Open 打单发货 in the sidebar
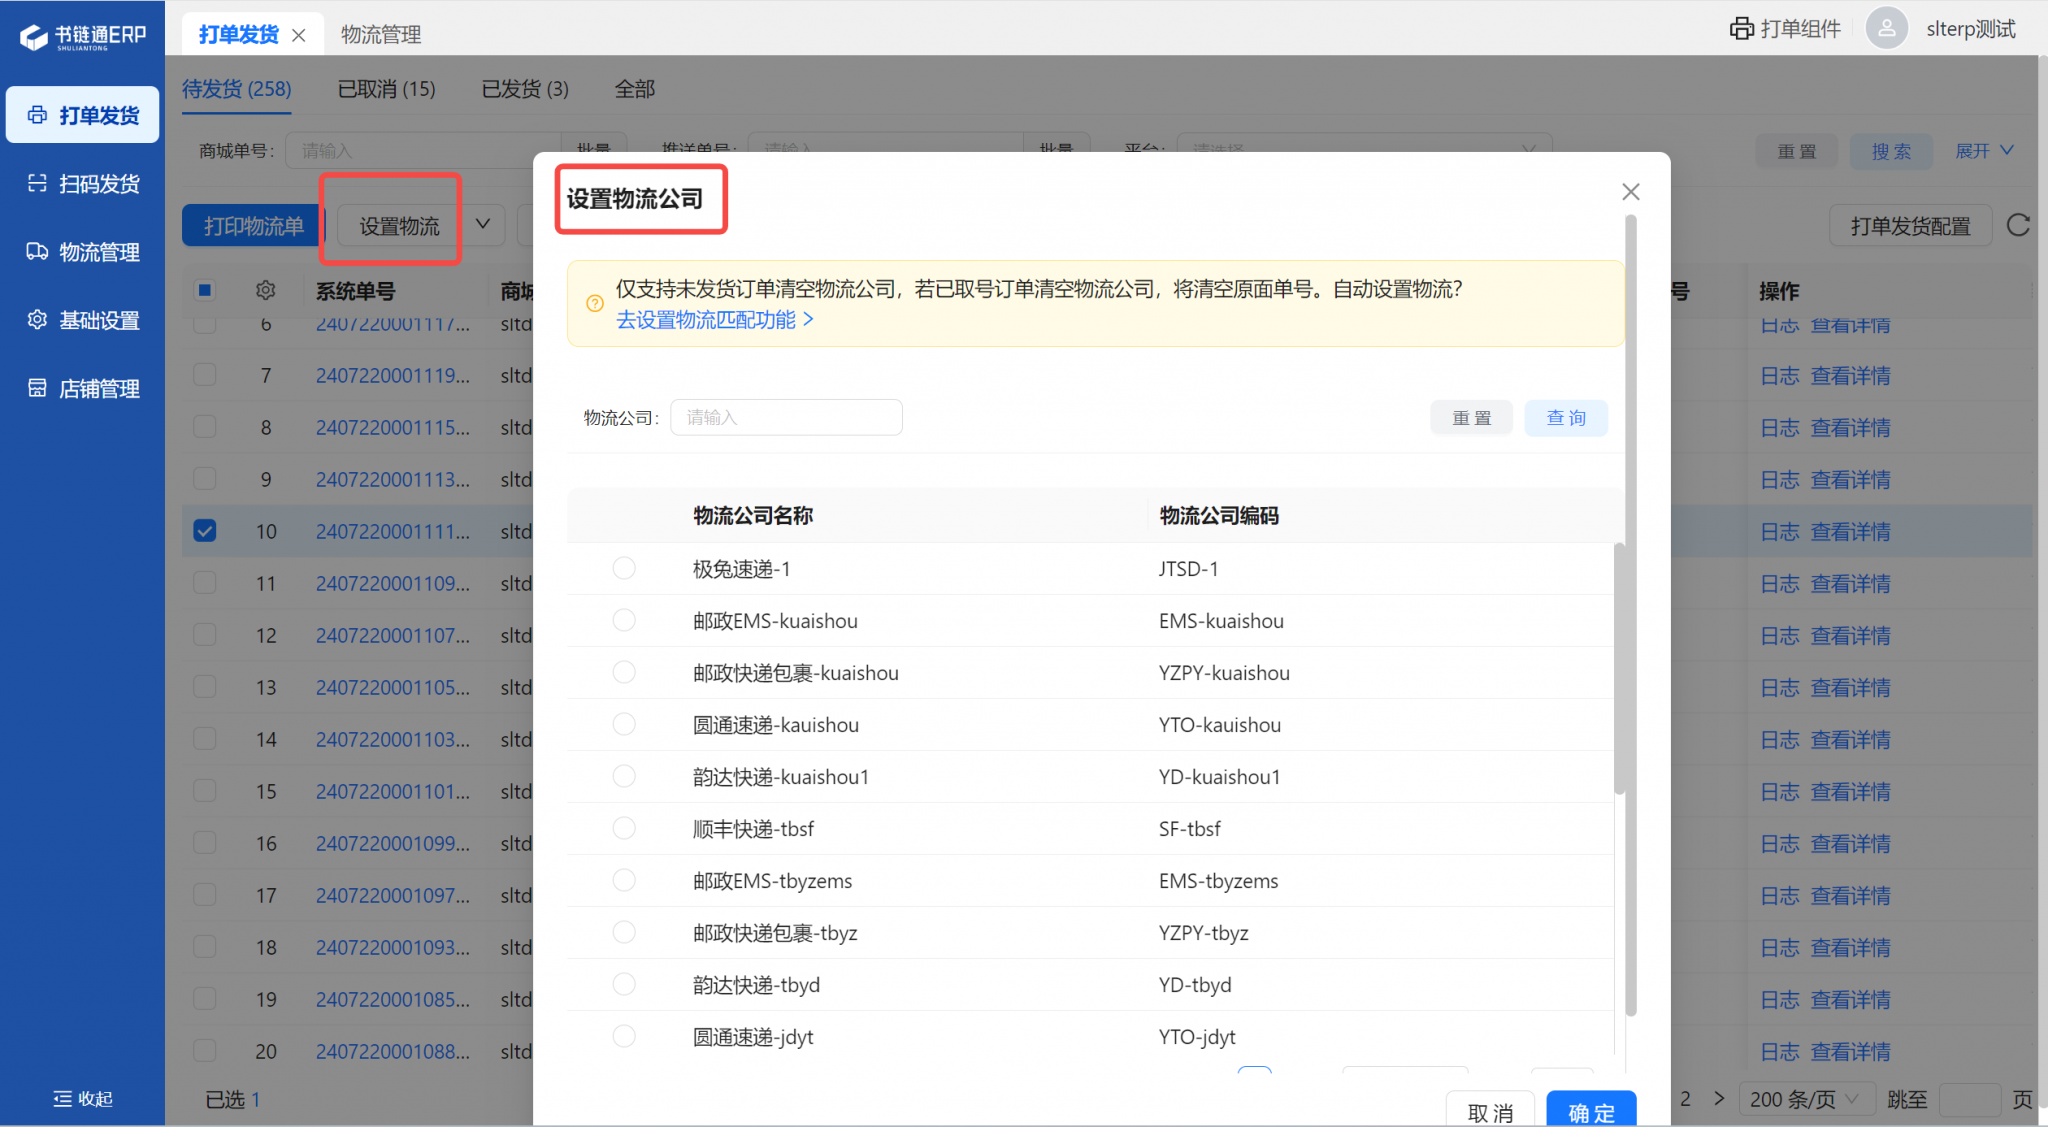2048x1127 pixels. [83, 115]
